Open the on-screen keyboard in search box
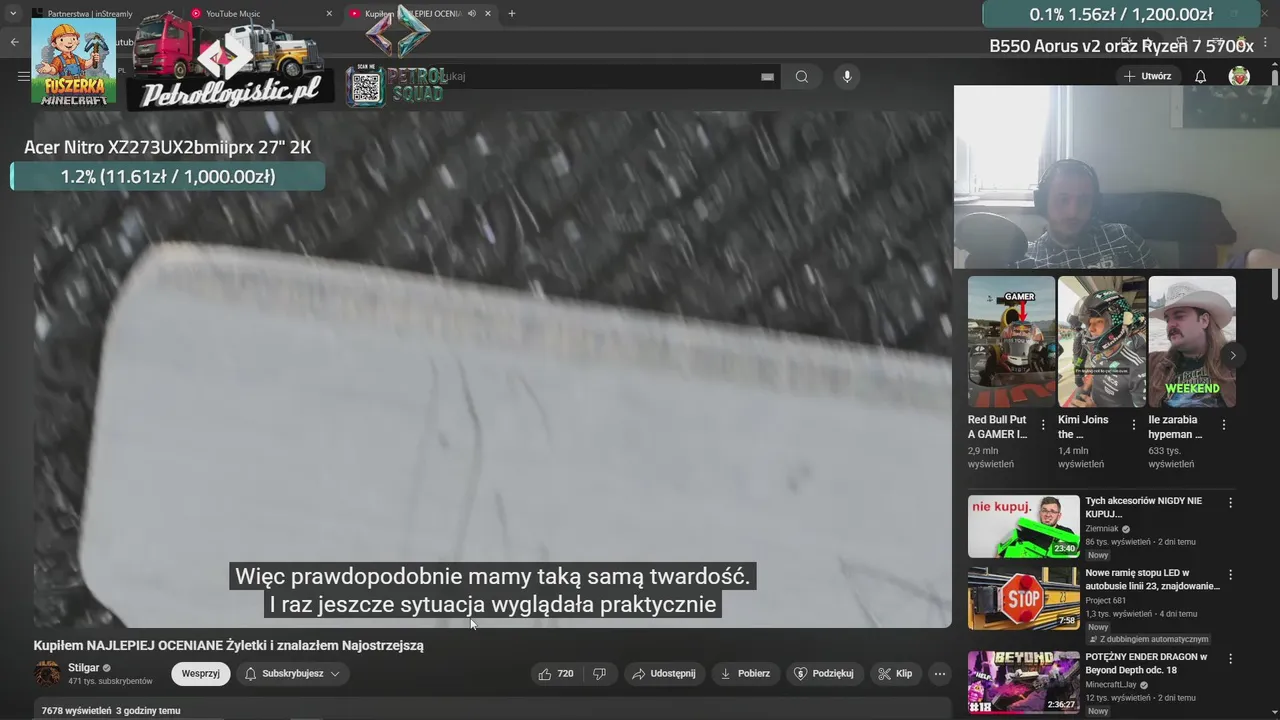 767,77
